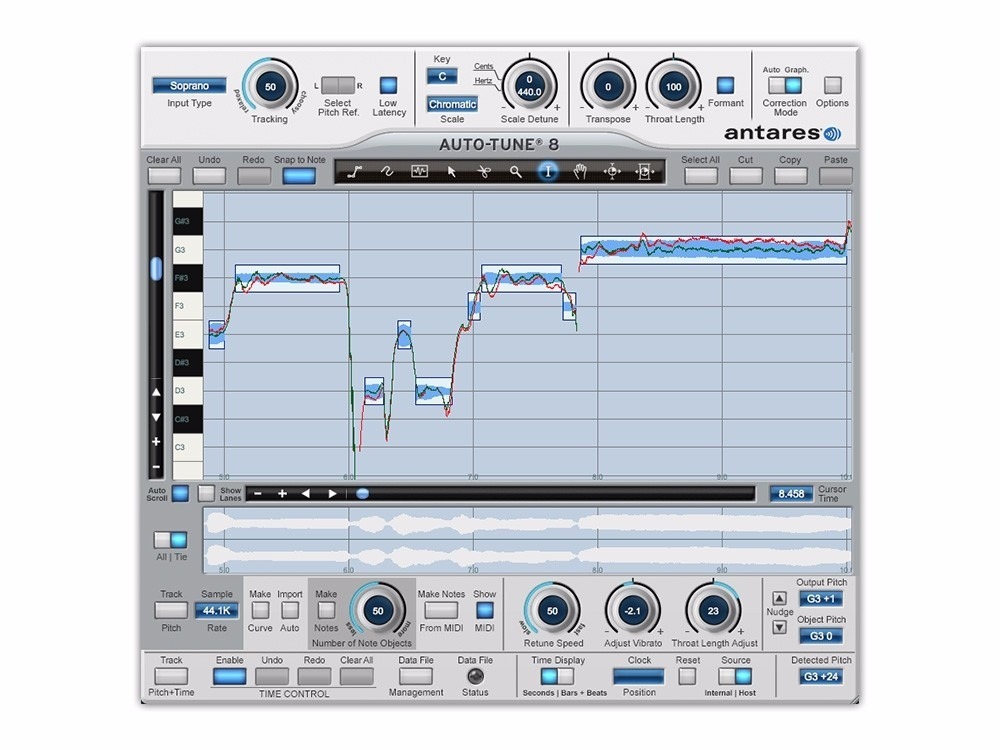Image resolution: width=1000 pixels, height=750 pixels.
Task: Nudge pitch up arrow
Action: 779,598
